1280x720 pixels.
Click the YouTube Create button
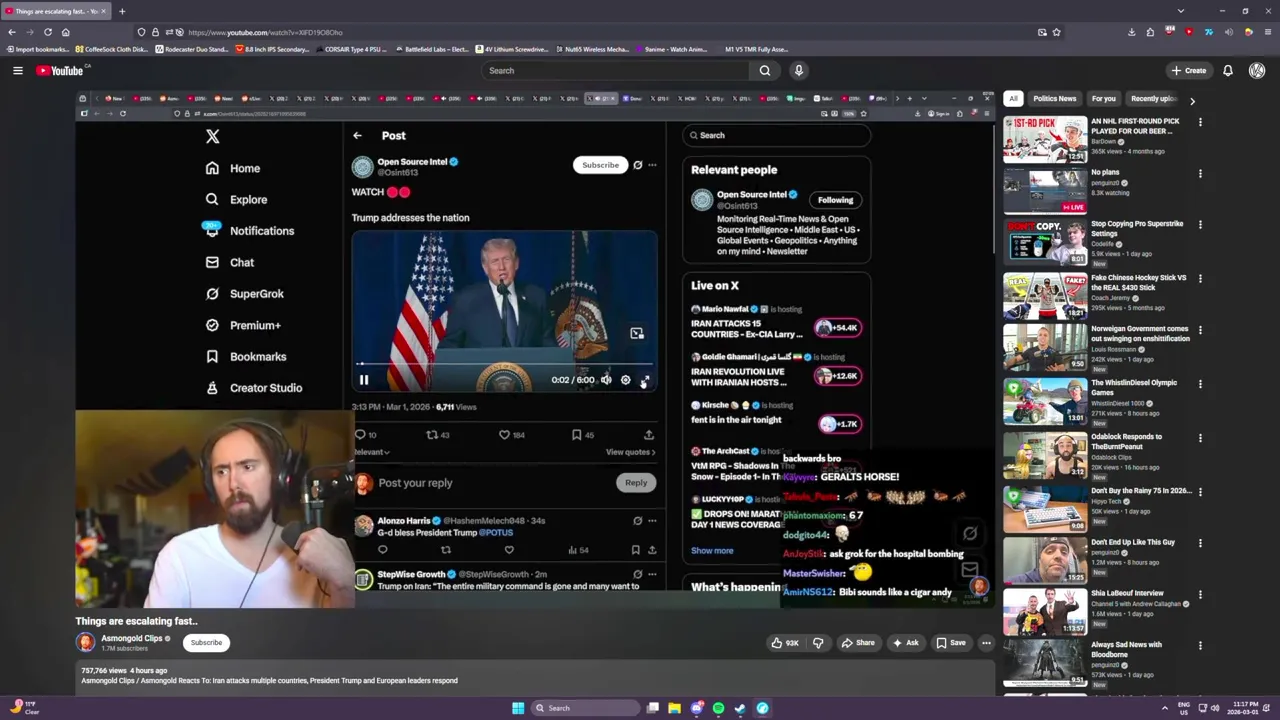[x=1189, y=71]
